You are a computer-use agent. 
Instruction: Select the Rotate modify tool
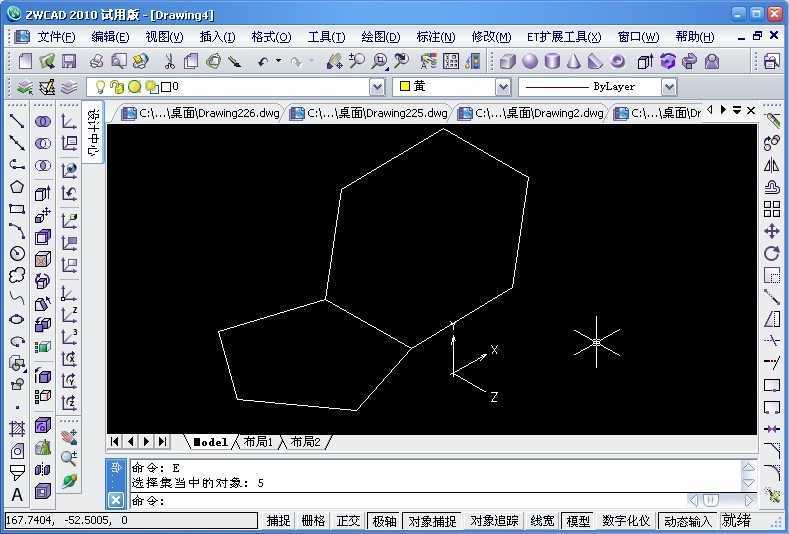coord(771,253)
